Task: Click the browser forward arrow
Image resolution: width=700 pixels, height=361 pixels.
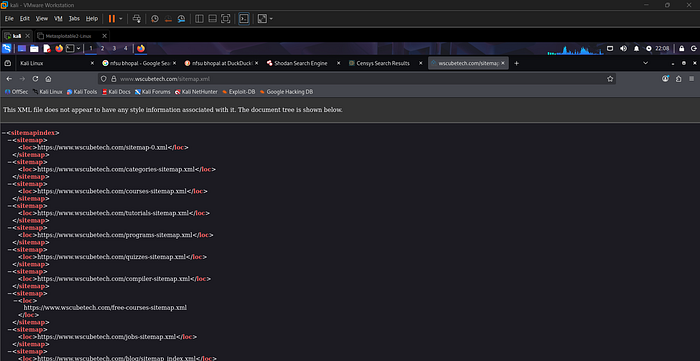Action: 22,79
